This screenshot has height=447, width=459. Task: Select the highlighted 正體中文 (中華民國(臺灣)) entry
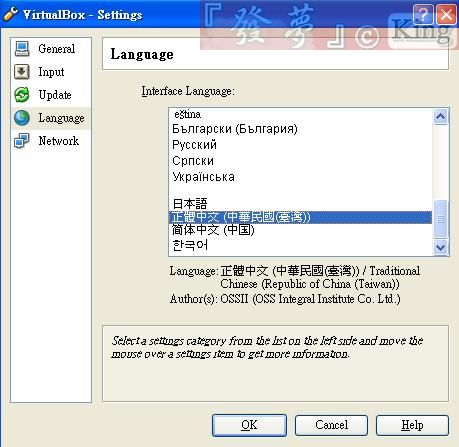300,217
